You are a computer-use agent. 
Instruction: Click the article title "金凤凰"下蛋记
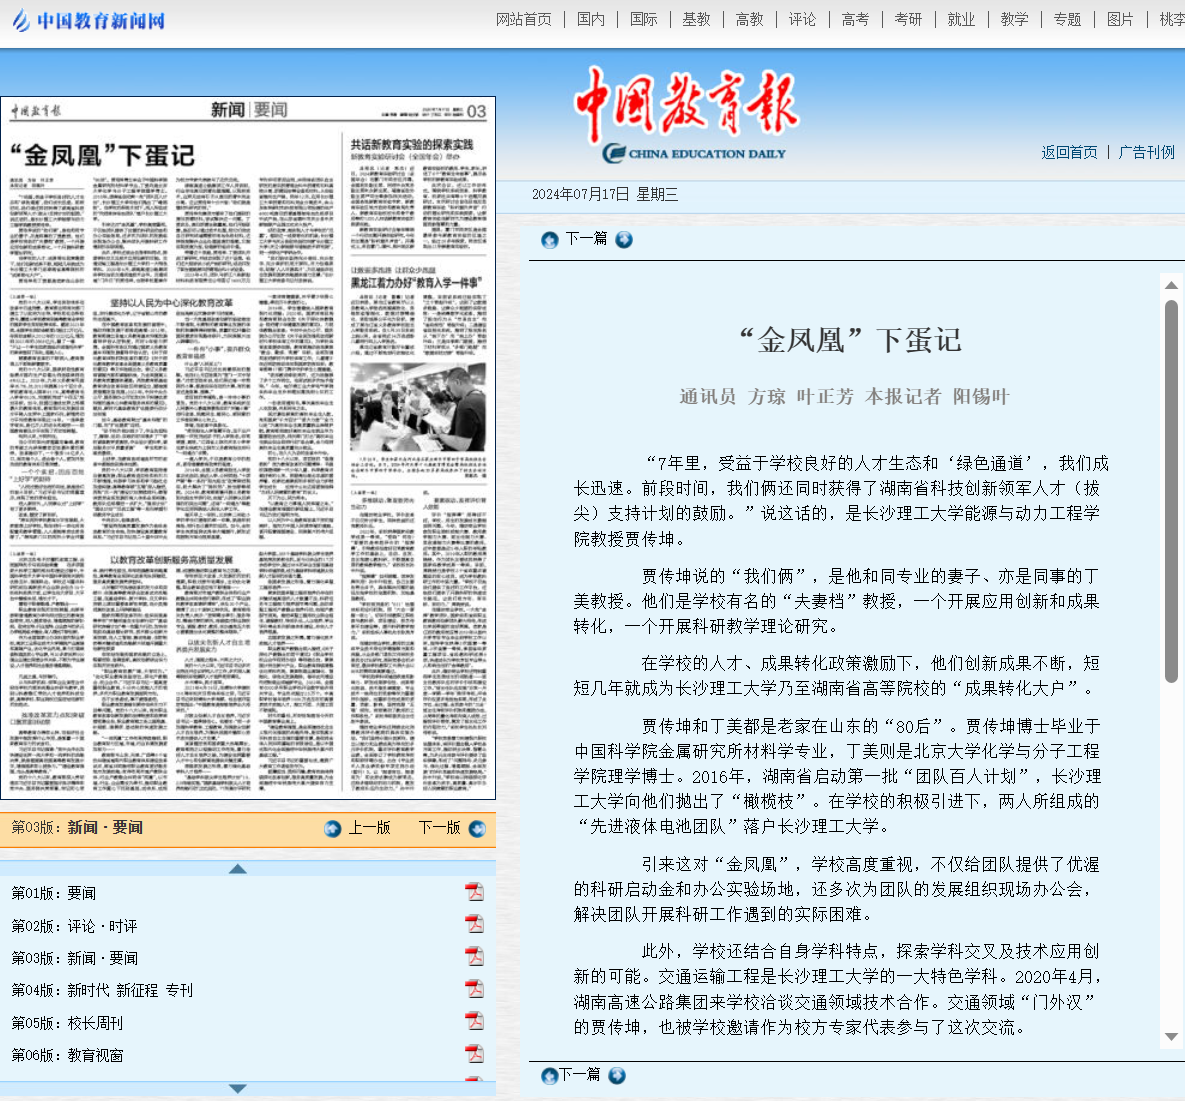(850, 340)
